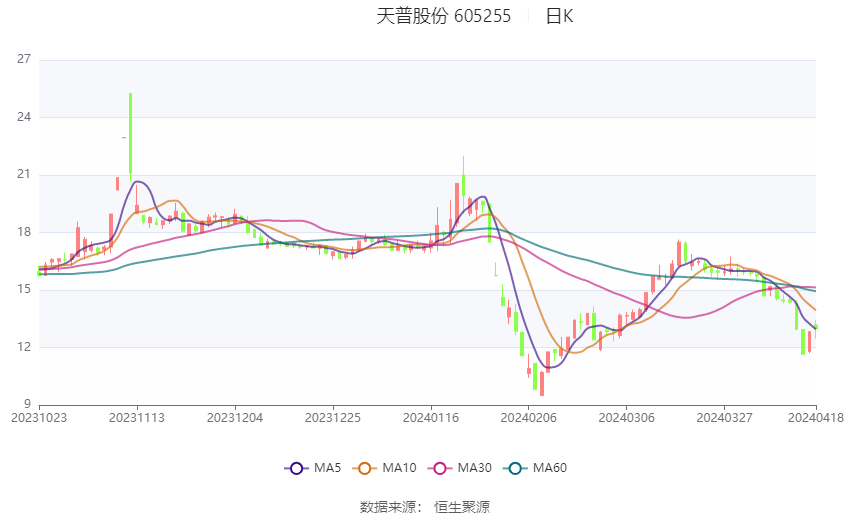Select the 20240206 date axis label
Viewport: 850px width, 517px height.
(x=528, y=418)
